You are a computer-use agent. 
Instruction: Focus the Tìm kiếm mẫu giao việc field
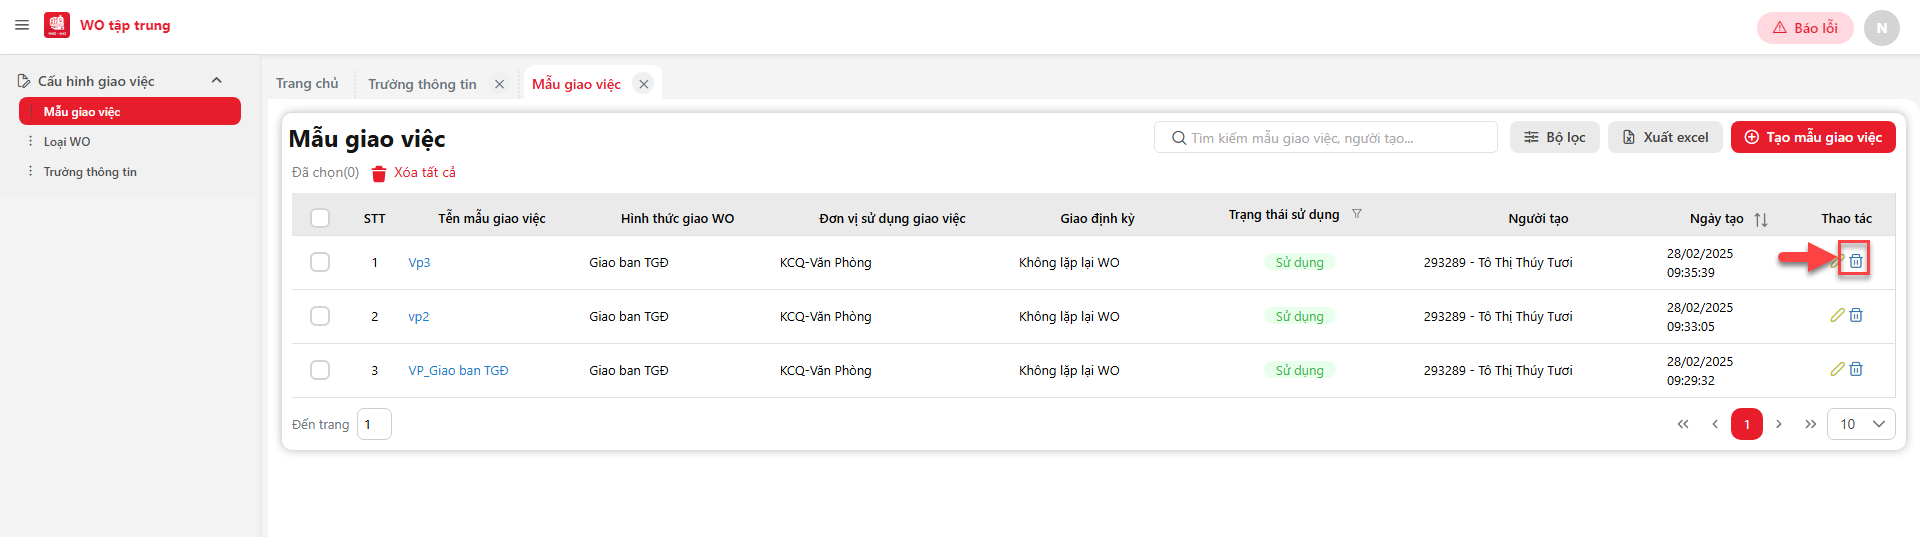point(1325,138)
